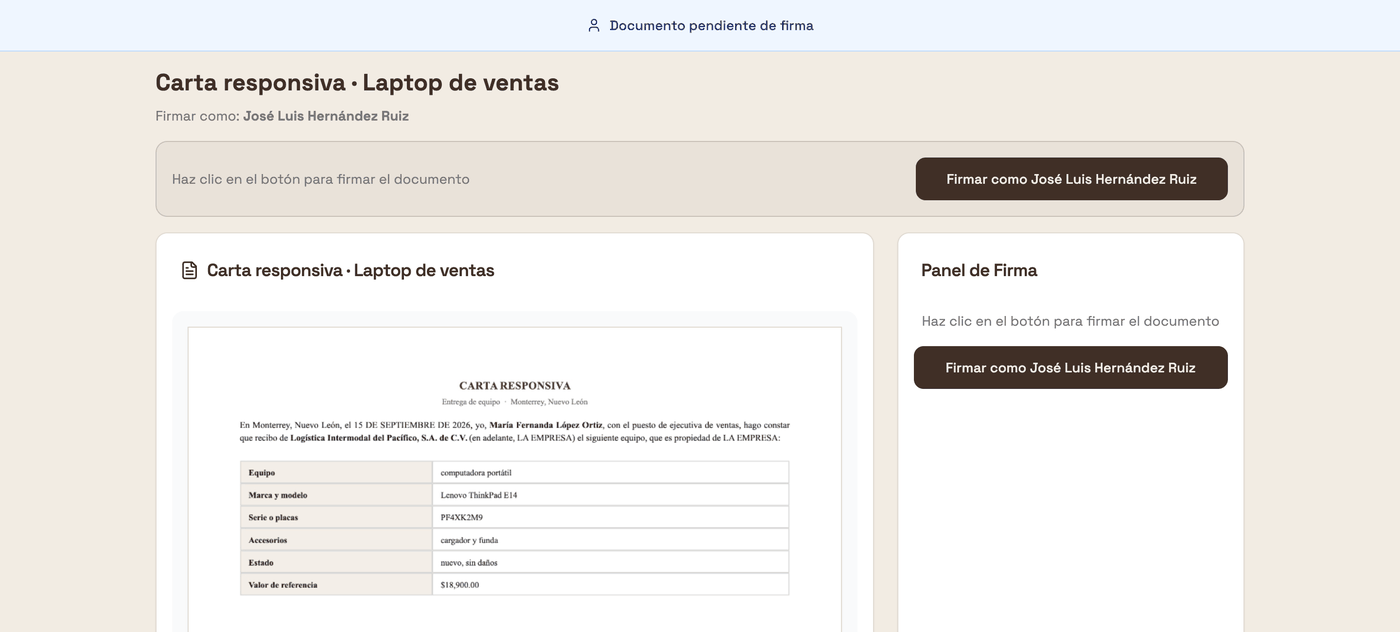
Task: Click the user icon in the top banner
Action: coord(594,26)
